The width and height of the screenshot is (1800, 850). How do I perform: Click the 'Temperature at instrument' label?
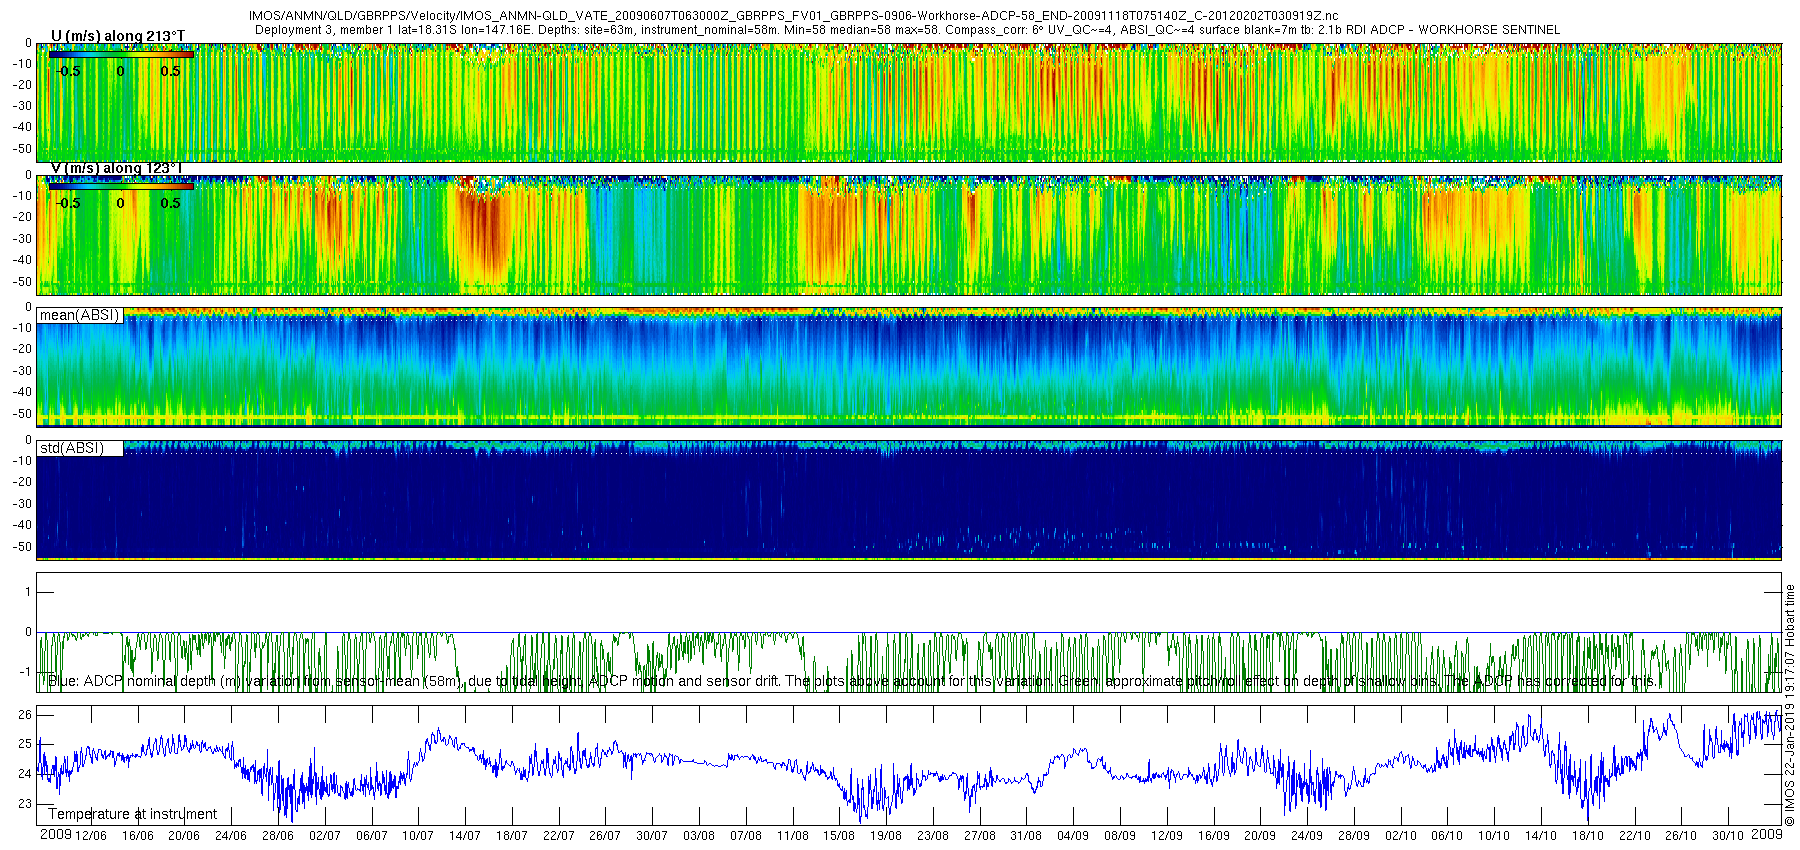(132, 814)
